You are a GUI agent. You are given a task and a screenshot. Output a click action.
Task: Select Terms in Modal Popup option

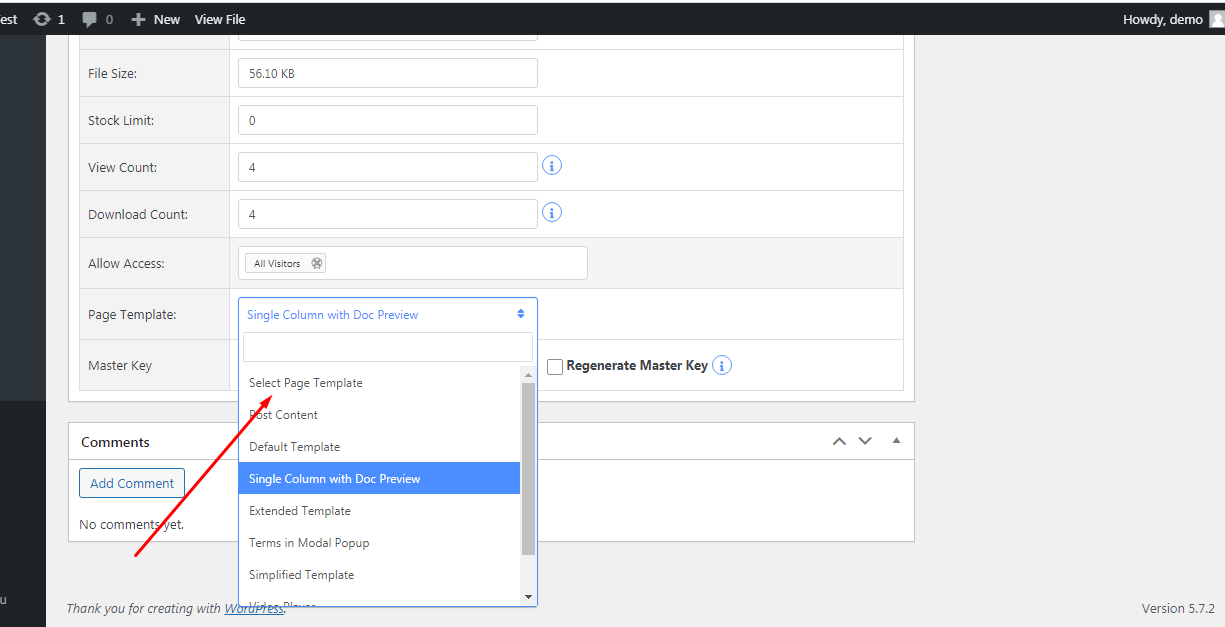[x=379, y=543]
